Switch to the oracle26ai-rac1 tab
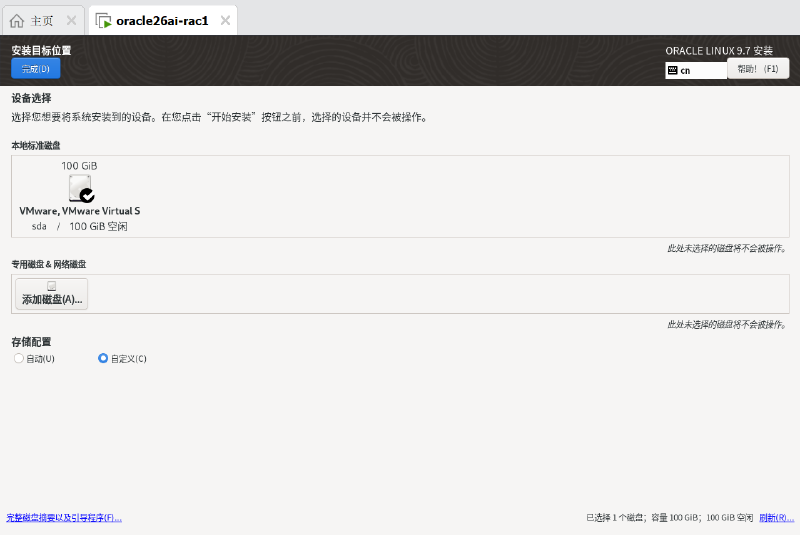This screenshot has width=800, height=535. pos(162,21)
